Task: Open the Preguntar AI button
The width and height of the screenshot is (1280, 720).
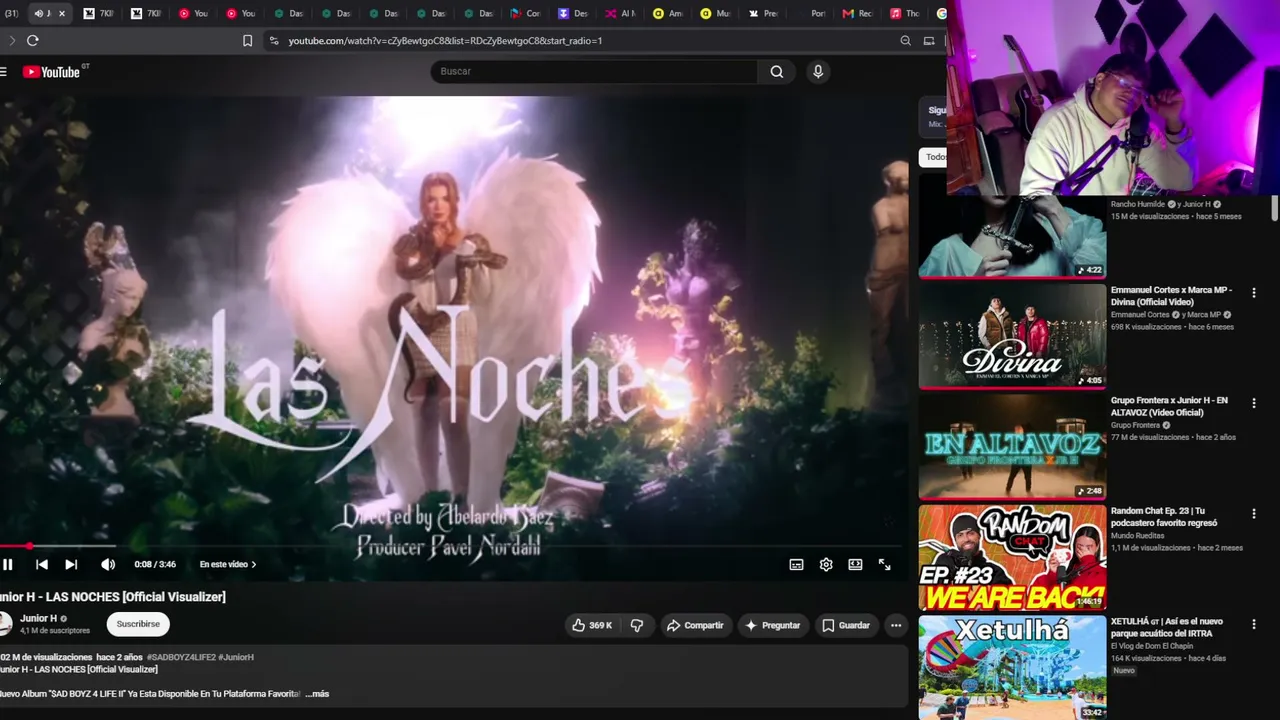Action: tap(772, 625)
